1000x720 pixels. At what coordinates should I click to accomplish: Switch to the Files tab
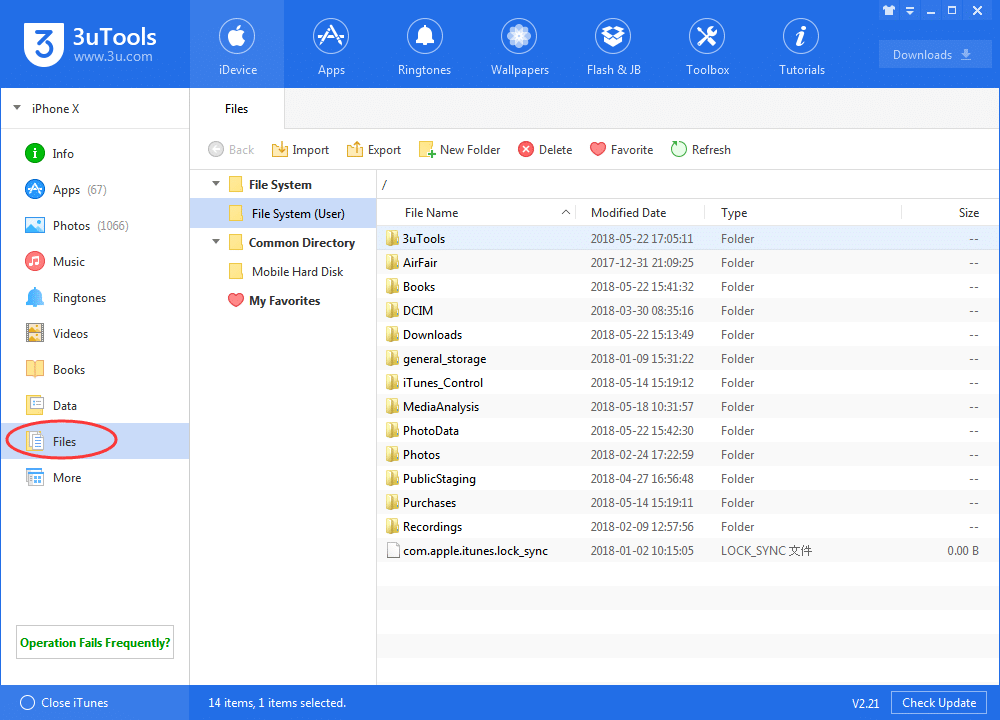pos(237,108)
